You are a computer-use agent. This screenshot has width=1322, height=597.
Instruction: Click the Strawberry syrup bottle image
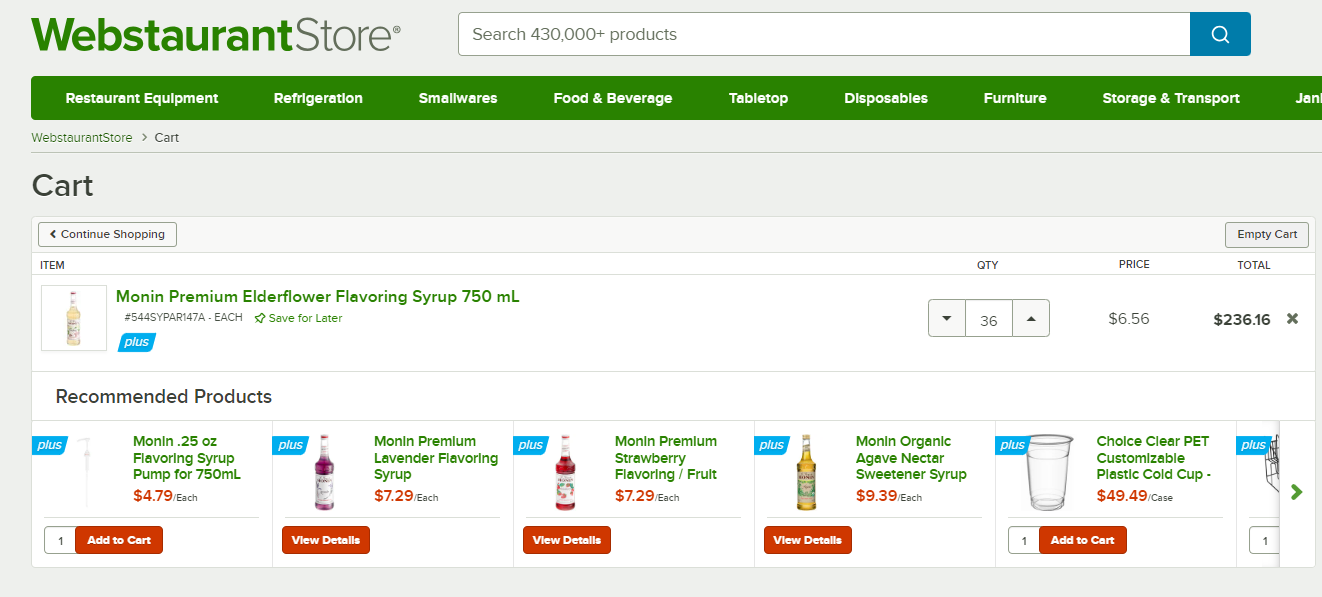(x=566, y=472)
